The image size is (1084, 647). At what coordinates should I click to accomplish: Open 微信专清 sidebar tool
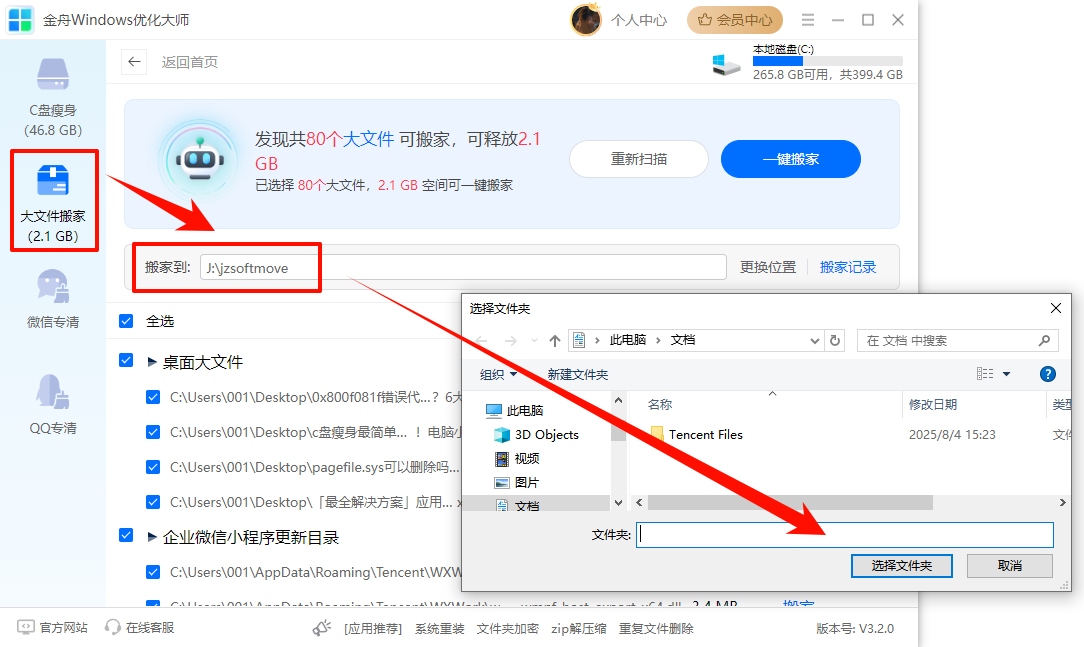pyautogui.click(x=53, y=299)
